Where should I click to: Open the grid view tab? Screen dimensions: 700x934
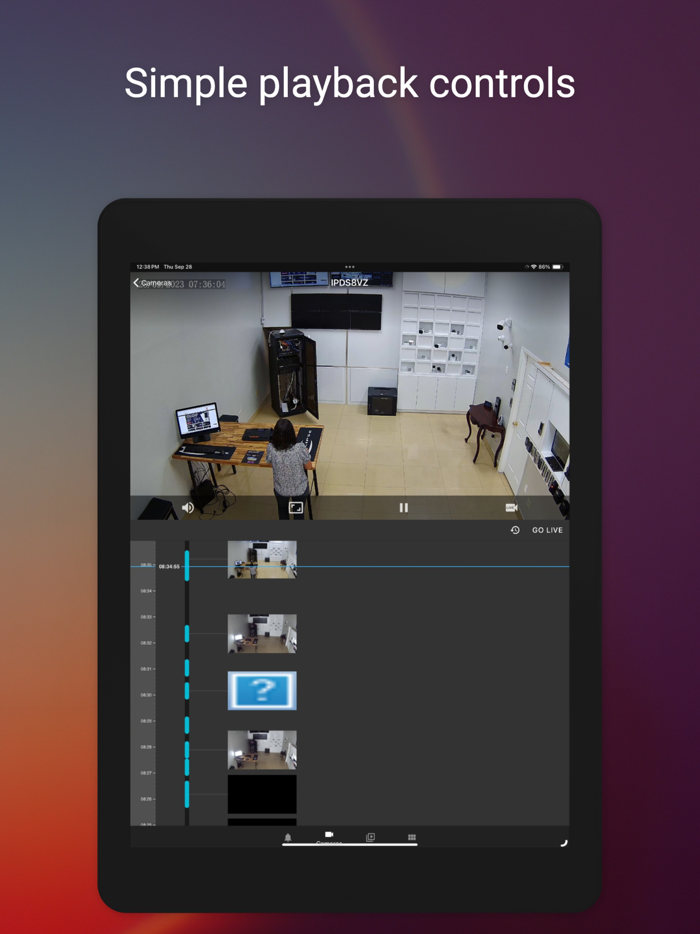coord(412,837)
